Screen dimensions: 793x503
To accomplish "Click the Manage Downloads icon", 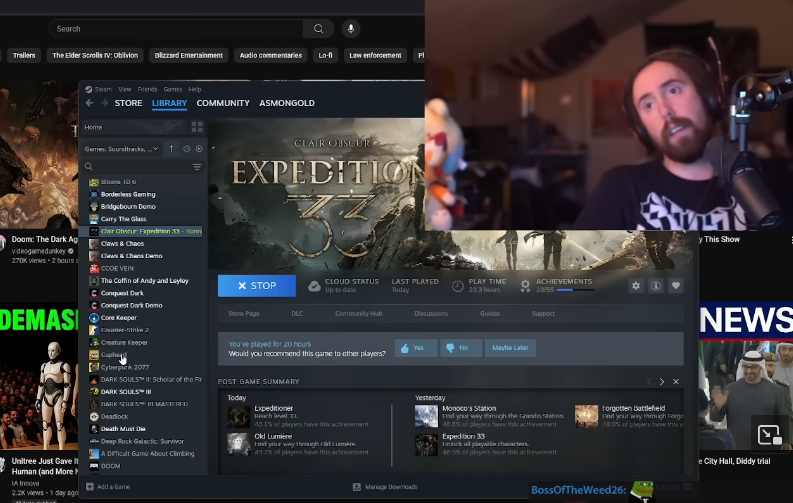I will point(356,486).
